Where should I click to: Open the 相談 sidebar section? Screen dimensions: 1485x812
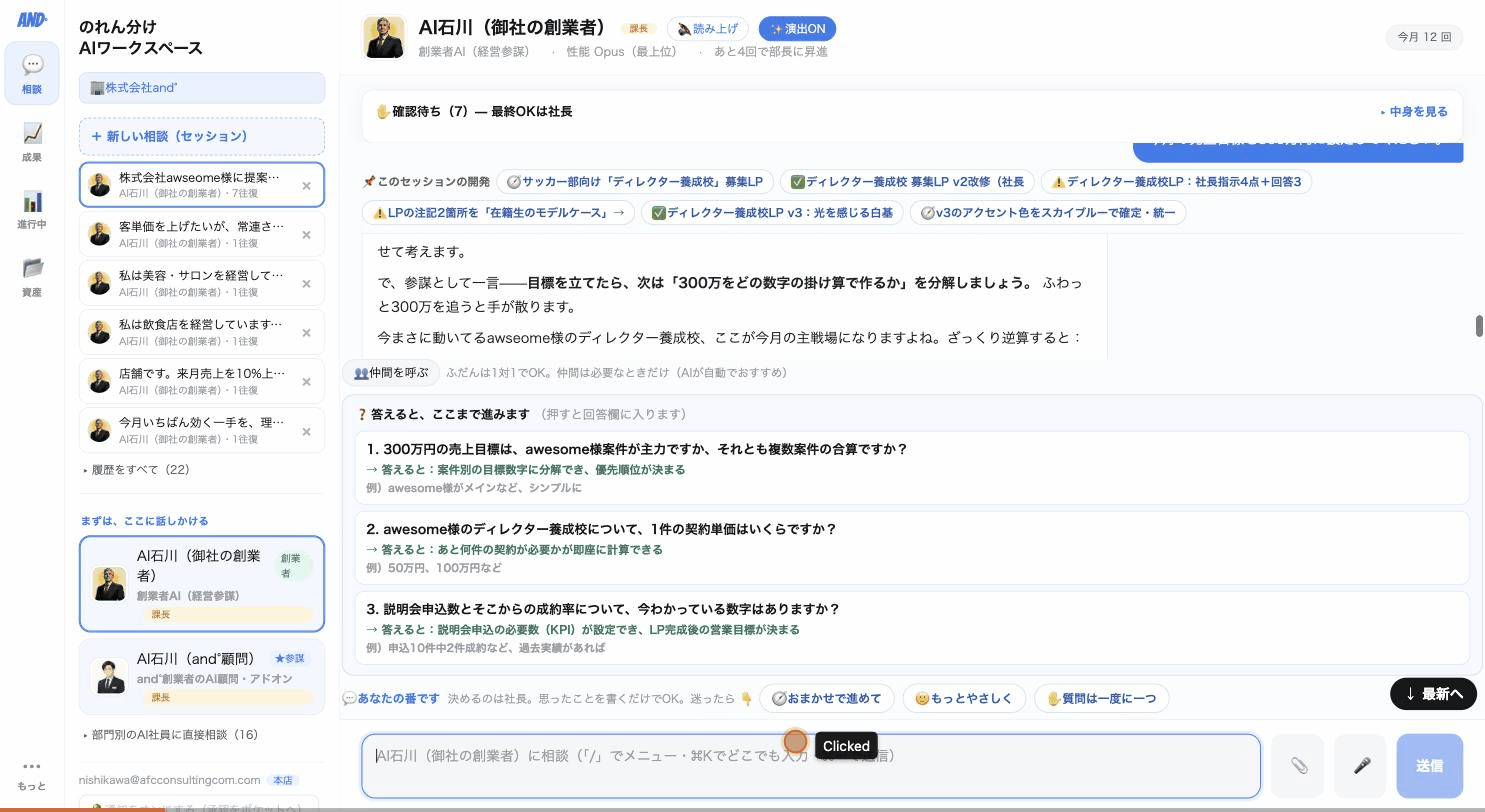(32, 74)
